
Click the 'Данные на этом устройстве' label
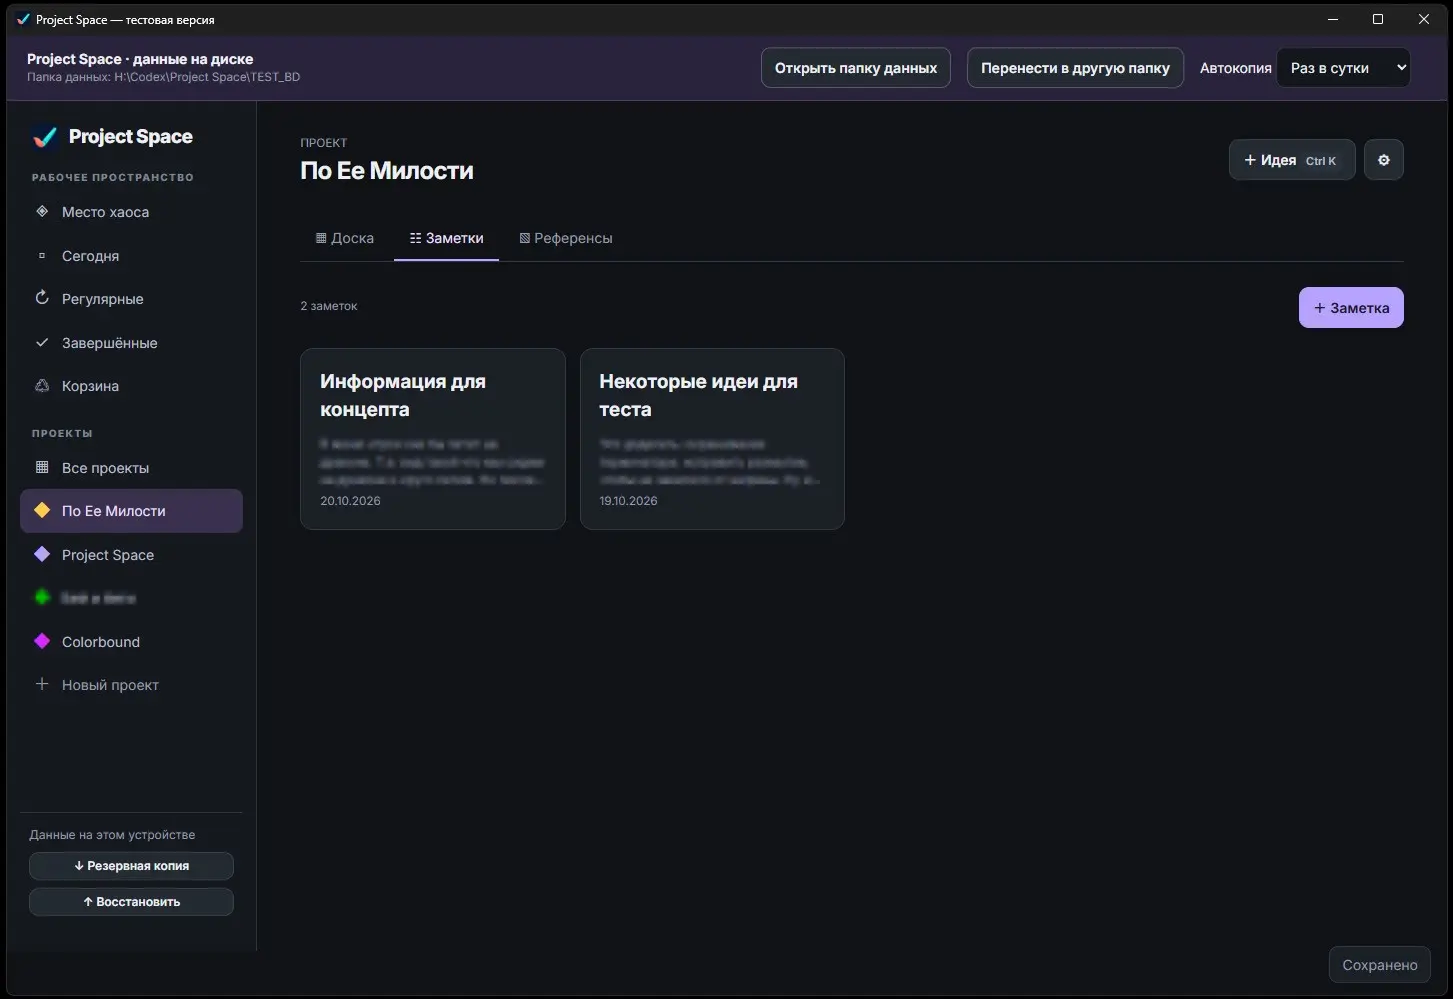click(112, 835)
